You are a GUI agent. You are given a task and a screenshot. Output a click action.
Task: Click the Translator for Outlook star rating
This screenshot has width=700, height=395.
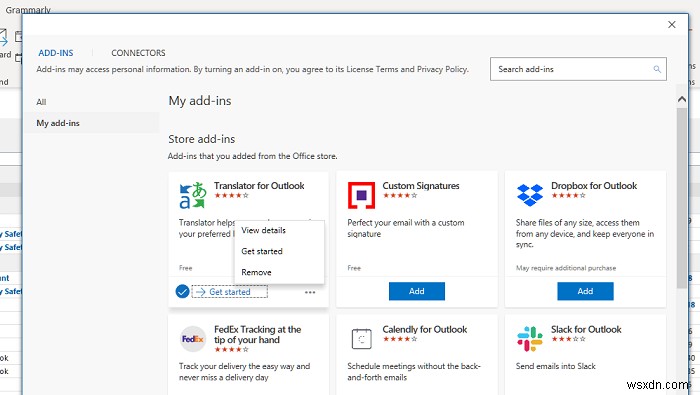pyautogui.click(x=231, y=195)
